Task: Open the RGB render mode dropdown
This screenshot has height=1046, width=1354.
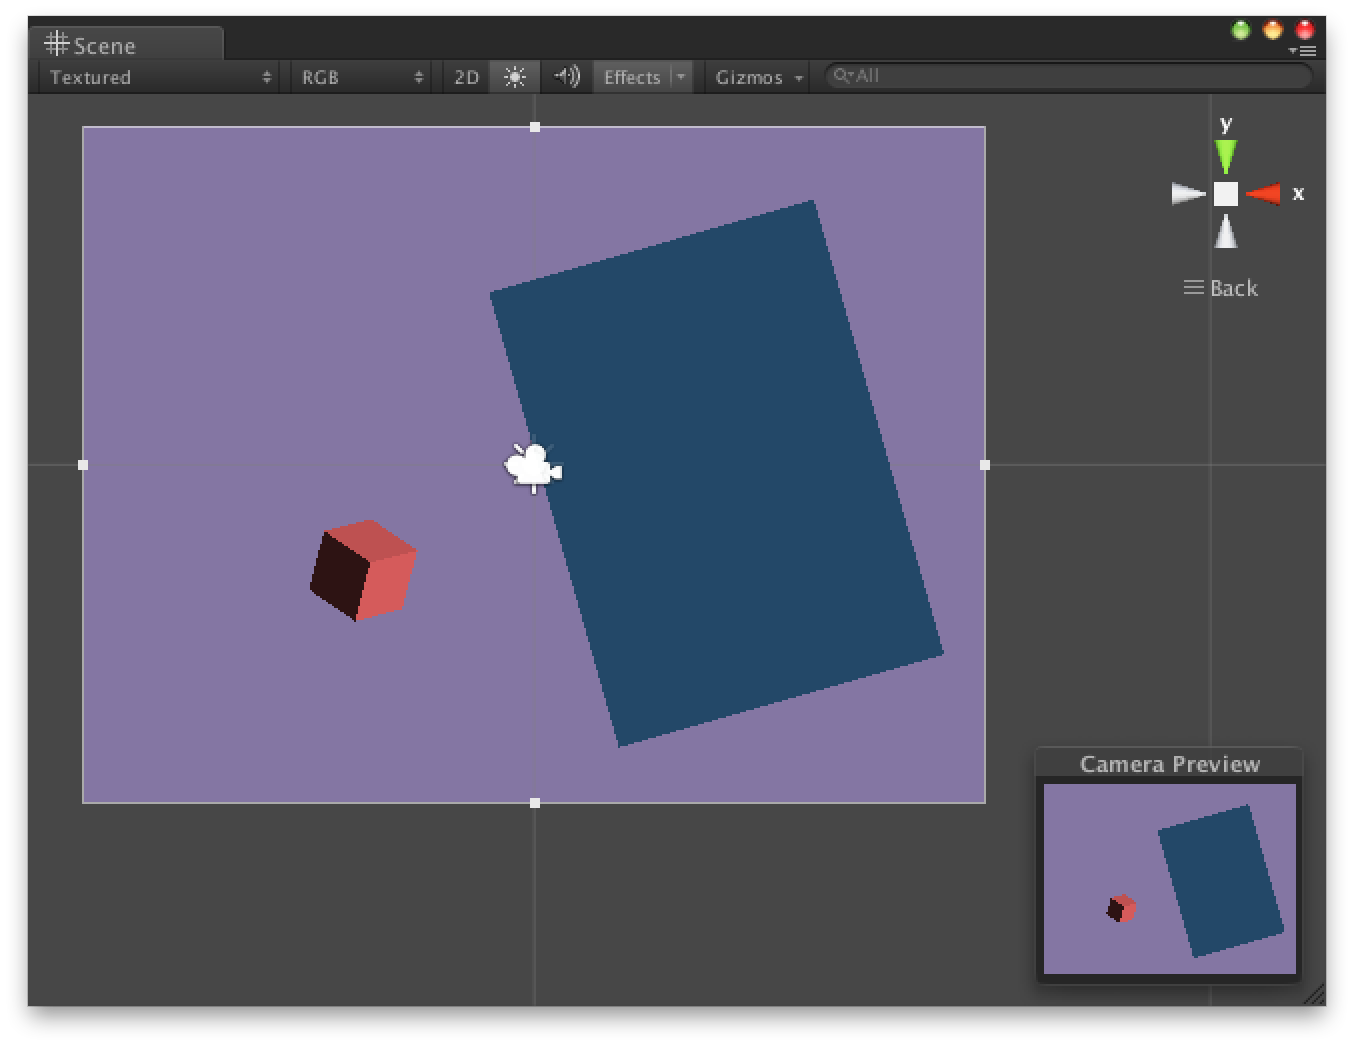Action: [362, 77]
